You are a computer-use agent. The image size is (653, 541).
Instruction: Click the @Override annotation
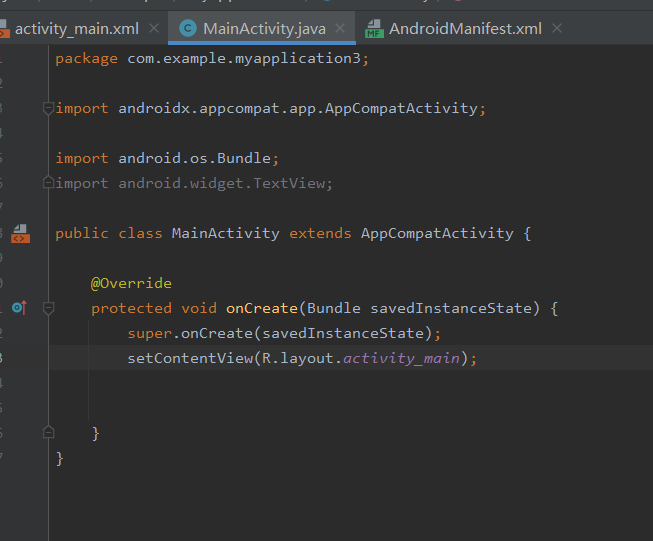click(131, 283)
